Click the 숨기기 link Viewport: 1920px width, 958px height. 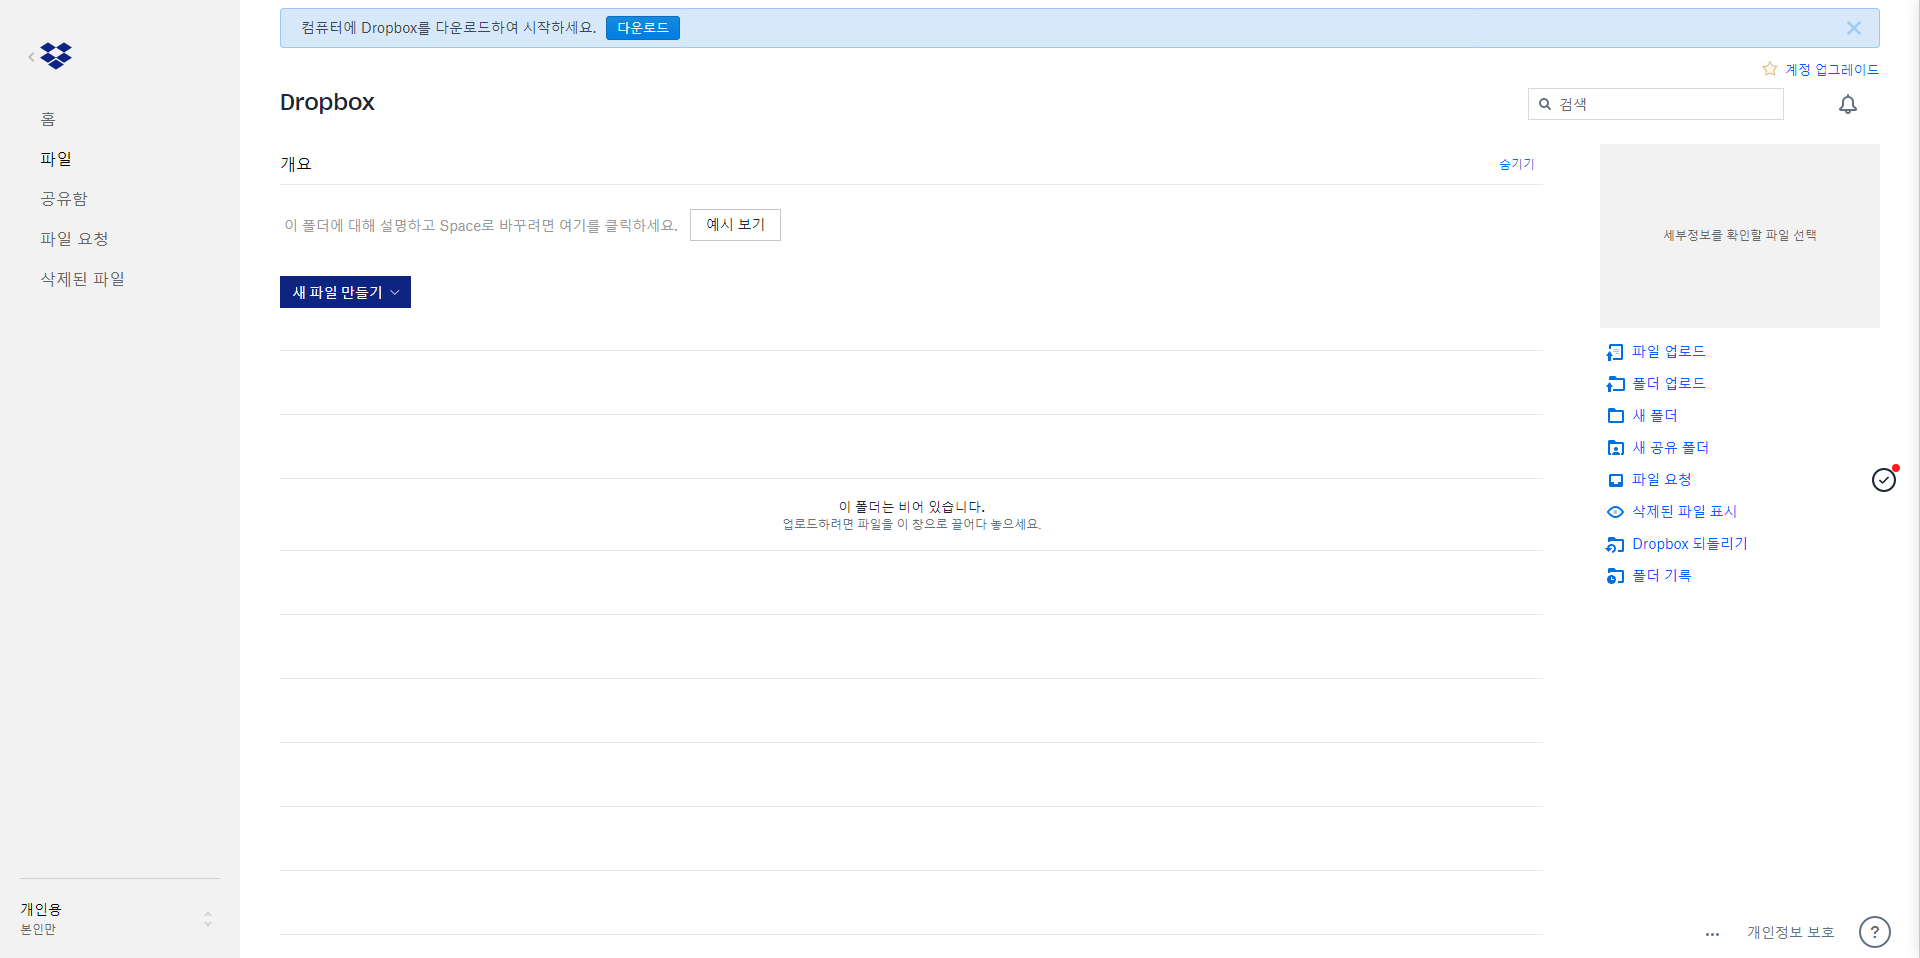(1517, 164)
